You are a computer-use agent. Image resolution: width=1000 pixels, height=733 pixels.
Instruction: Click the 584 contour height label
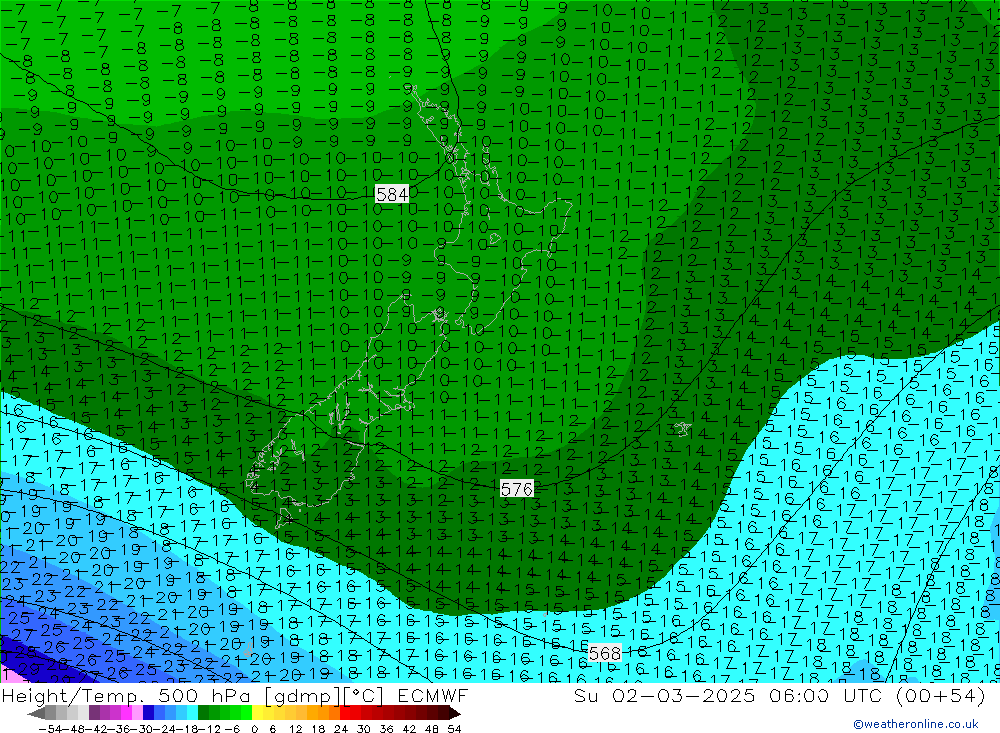[392, 195]
